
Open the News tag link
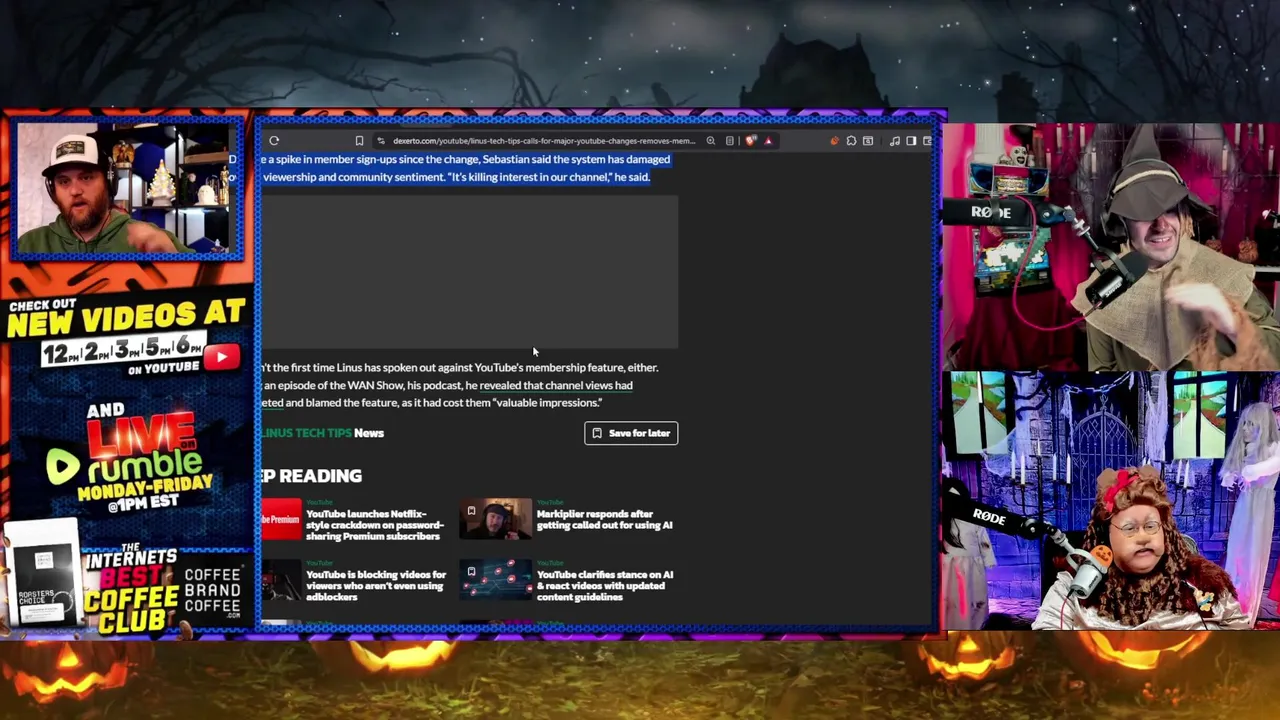(369, 433)
